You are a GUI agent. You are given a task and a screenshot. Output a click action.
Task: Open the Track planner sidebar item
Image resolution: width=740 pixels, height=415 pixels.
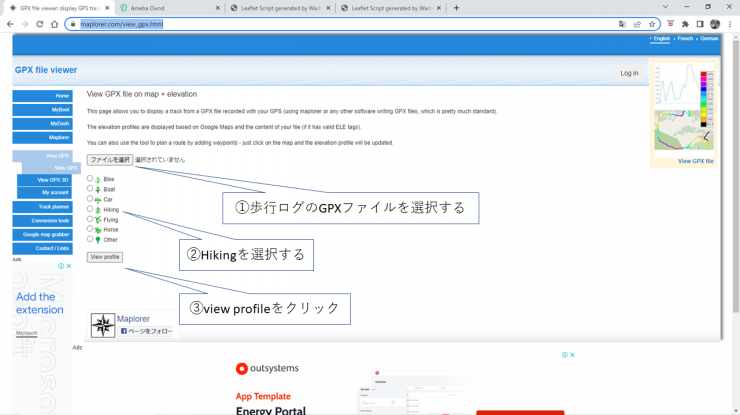click(42, 206)
